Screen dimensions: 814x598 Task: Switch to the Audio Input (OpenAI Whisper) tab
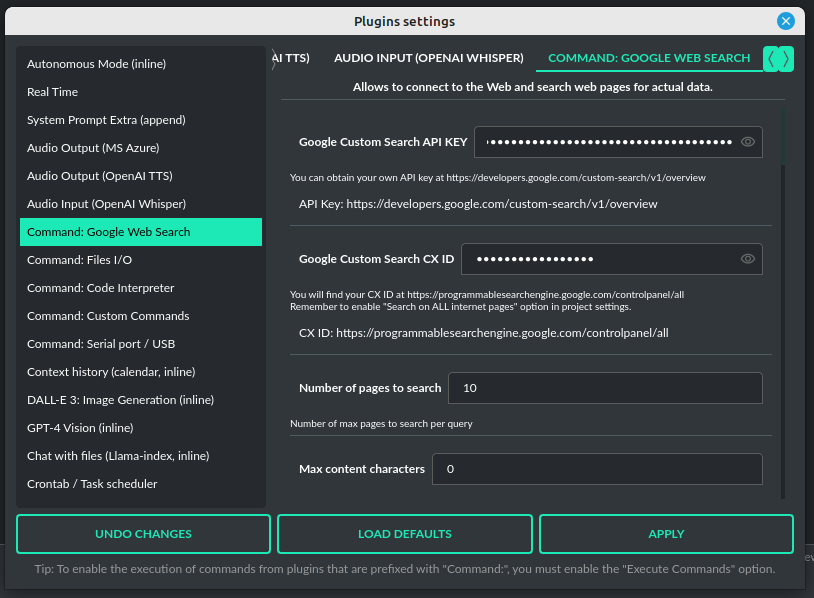point(428,58)
